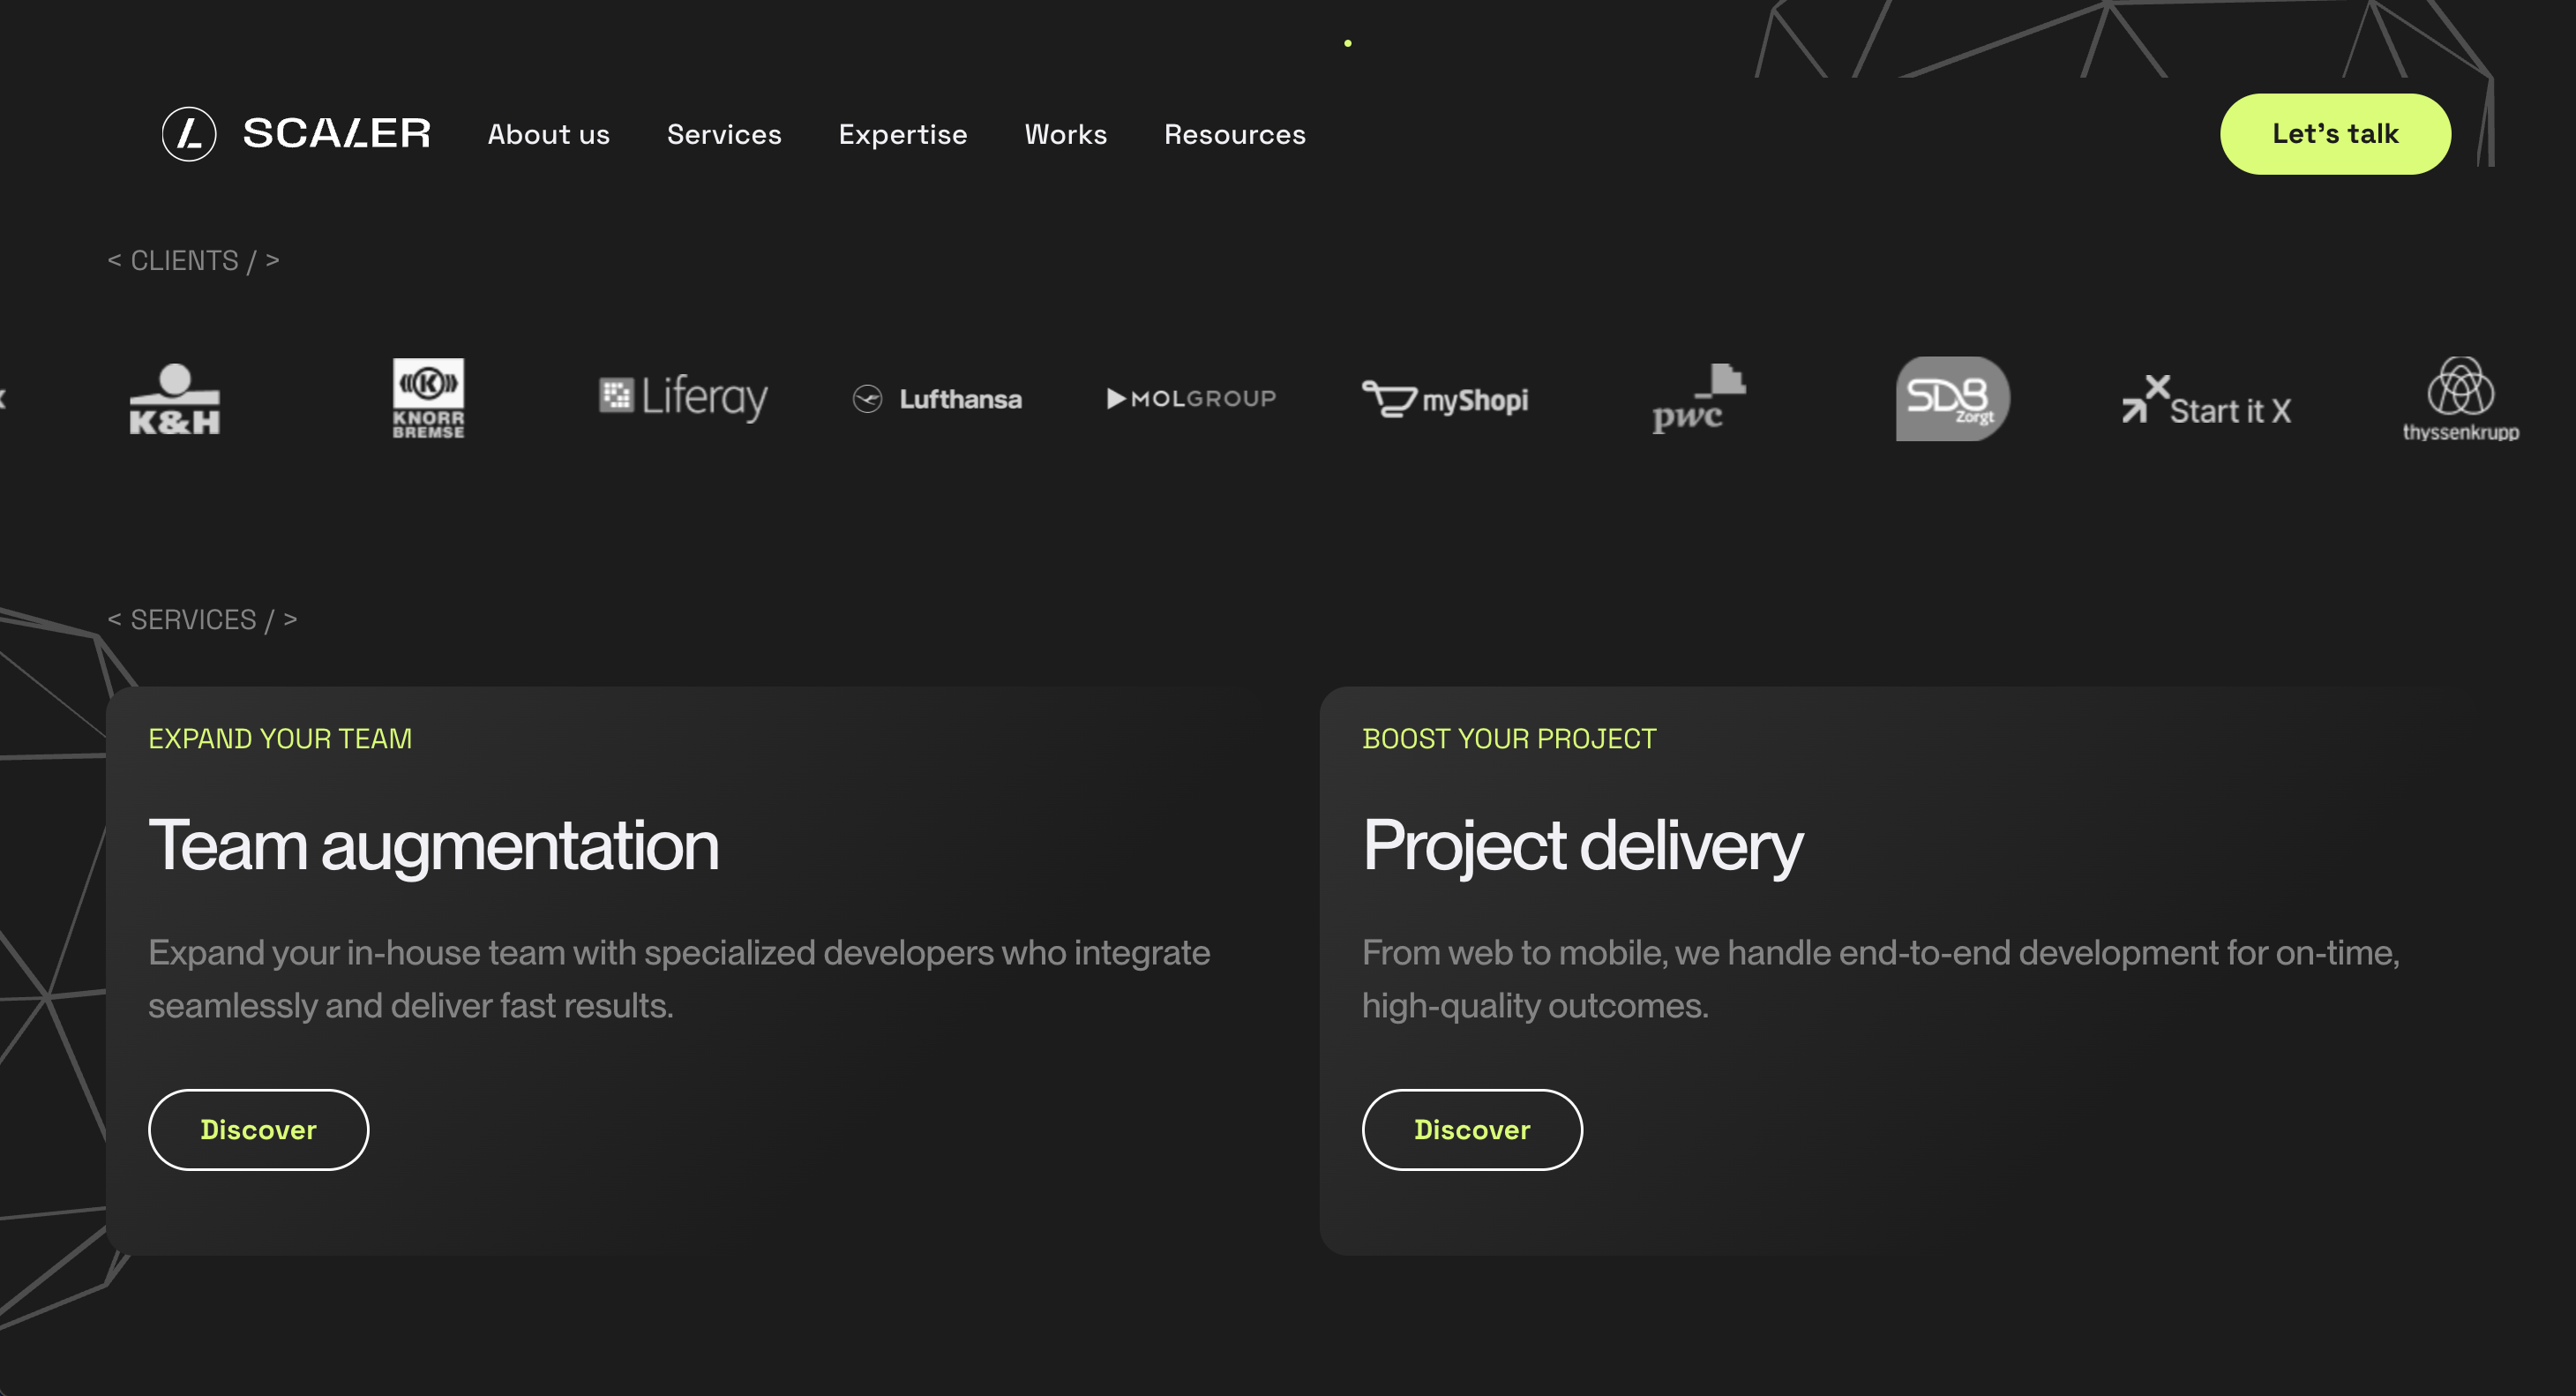This screenshot has width=2576, height=1396.
Task: Click the Scaler circular logo icon
Action: pyautogui.click(x=189, y=134)
